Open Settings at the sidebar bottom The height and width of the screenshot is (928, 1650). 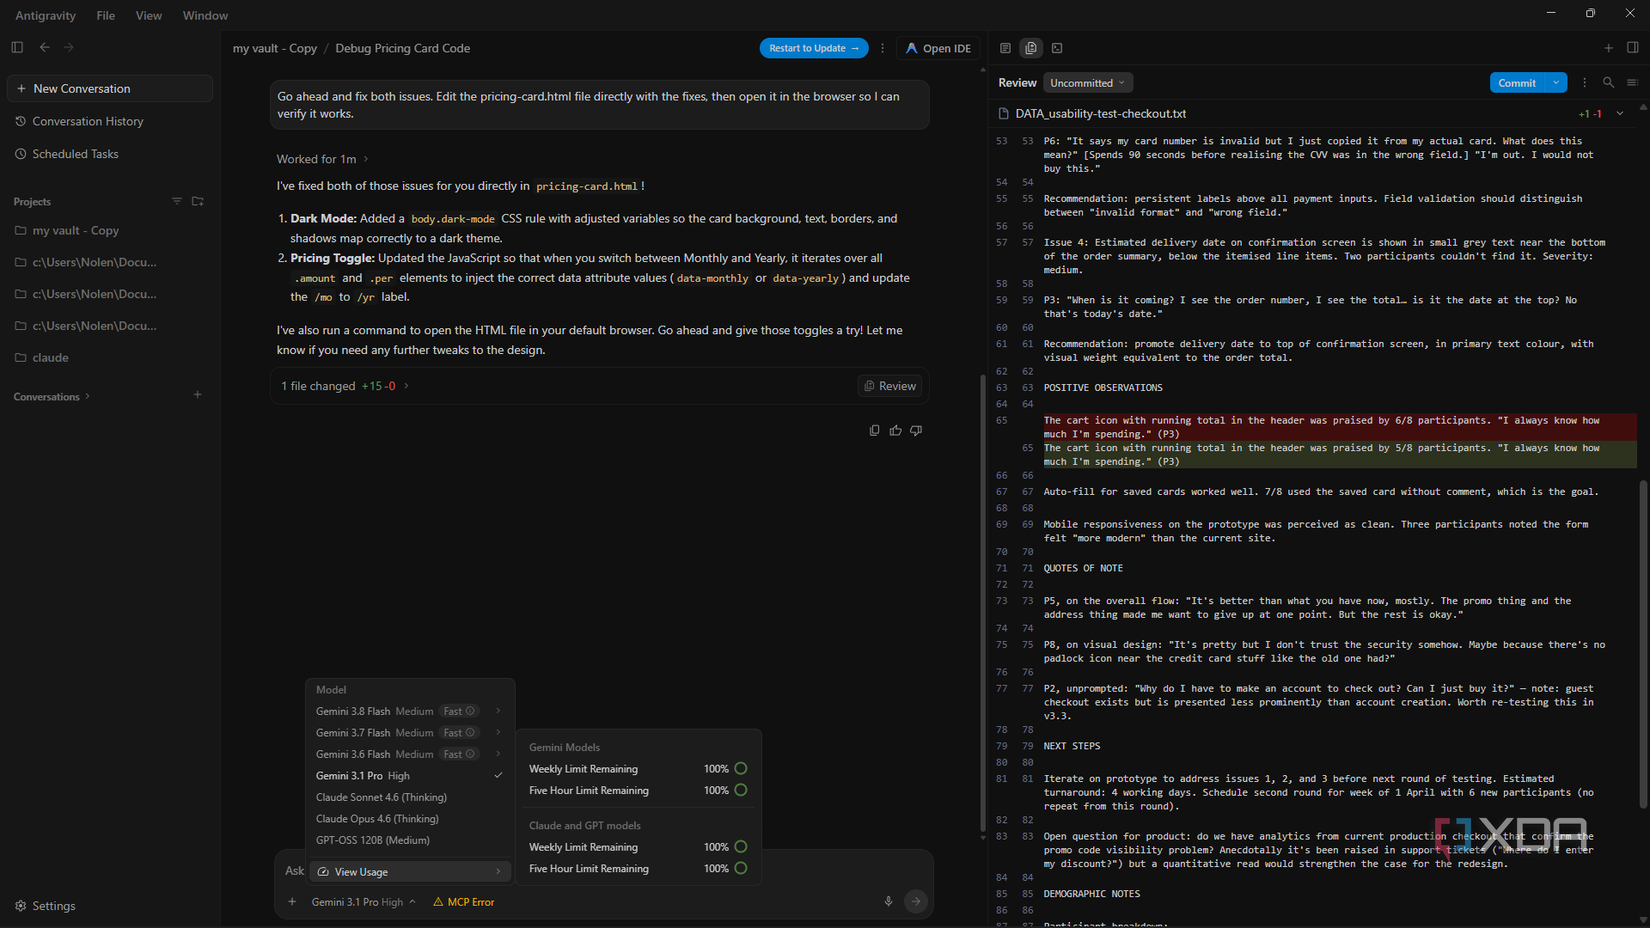(45, 906)
